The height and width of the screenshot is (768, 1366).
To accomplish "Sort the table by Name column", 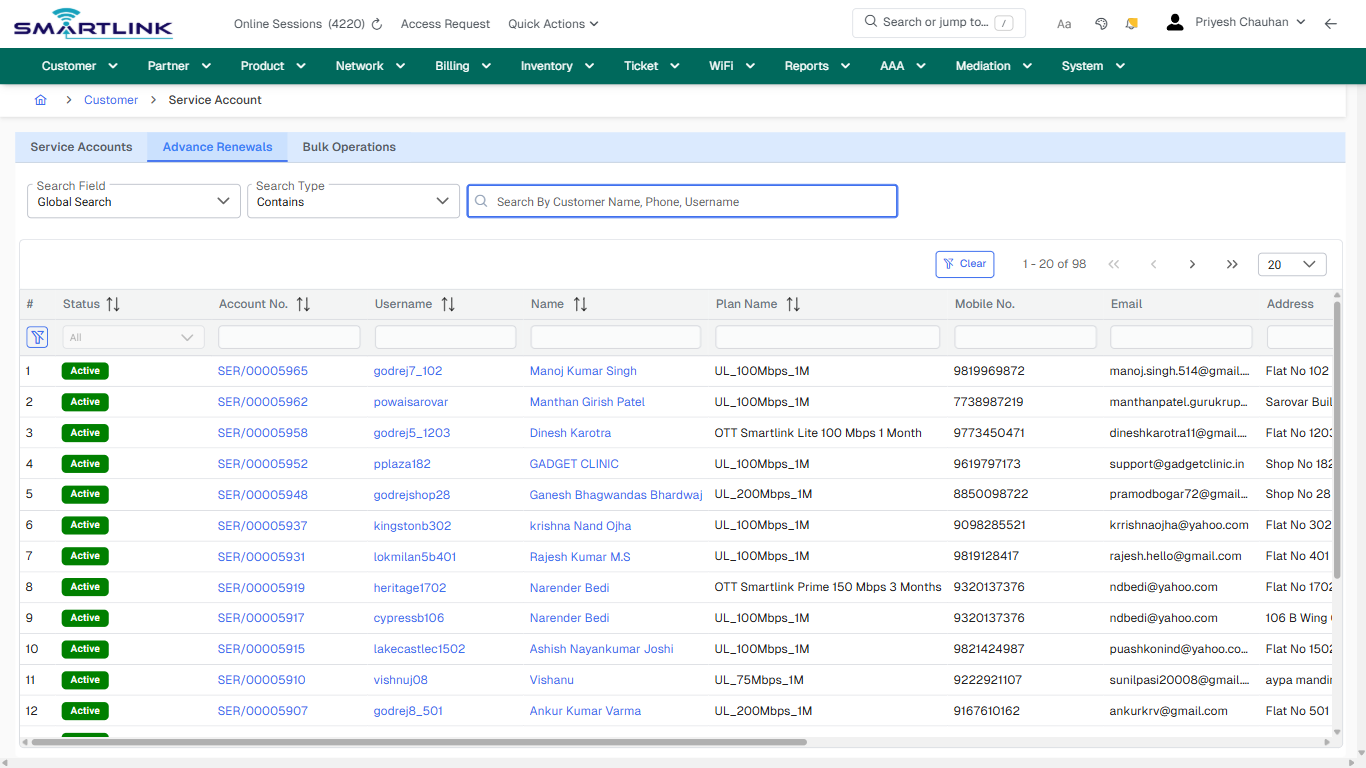I will (580, 304).
